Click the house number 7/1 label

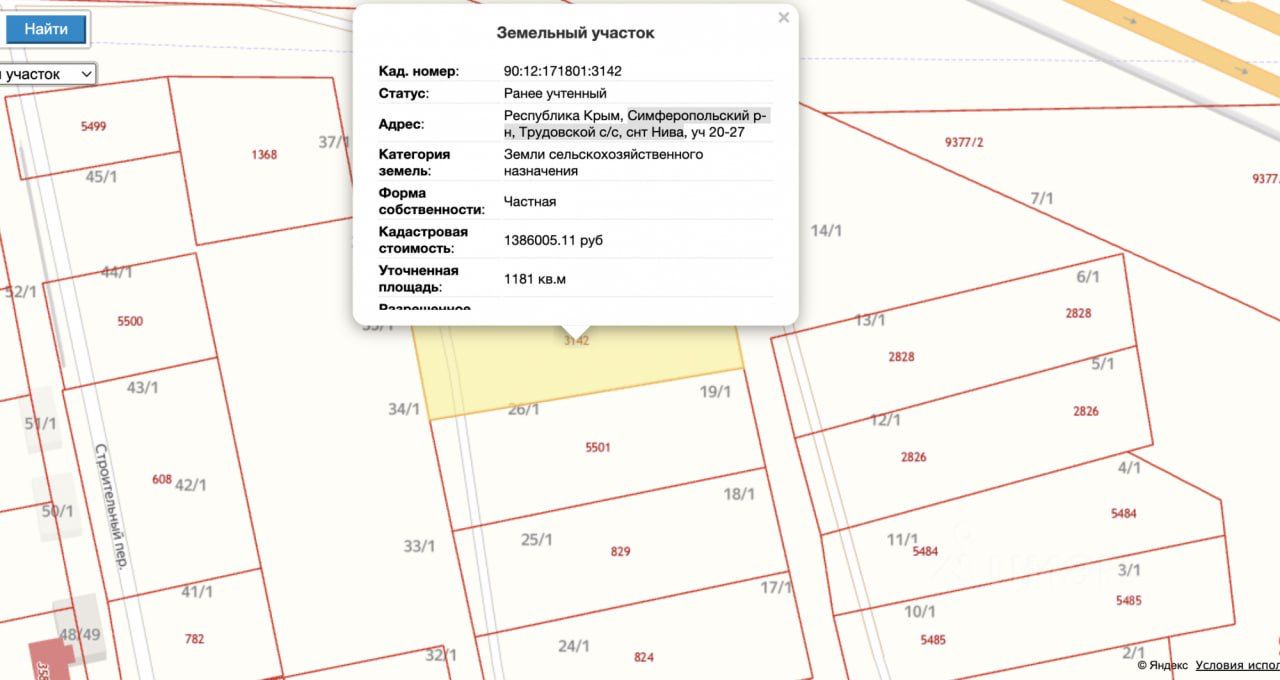pyautogui.click(x=1042, y=198)
